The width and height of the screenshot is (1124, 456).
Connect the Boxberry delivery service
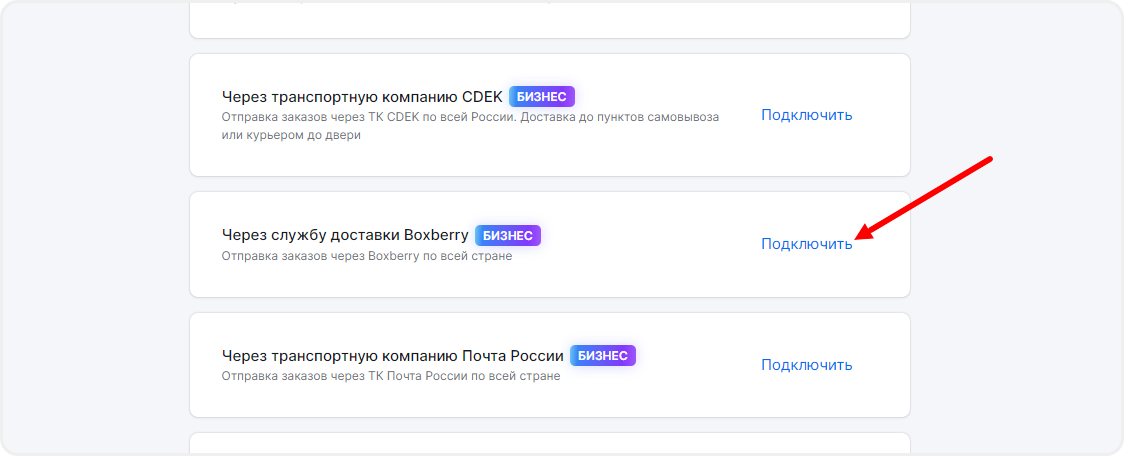point(806,244)
